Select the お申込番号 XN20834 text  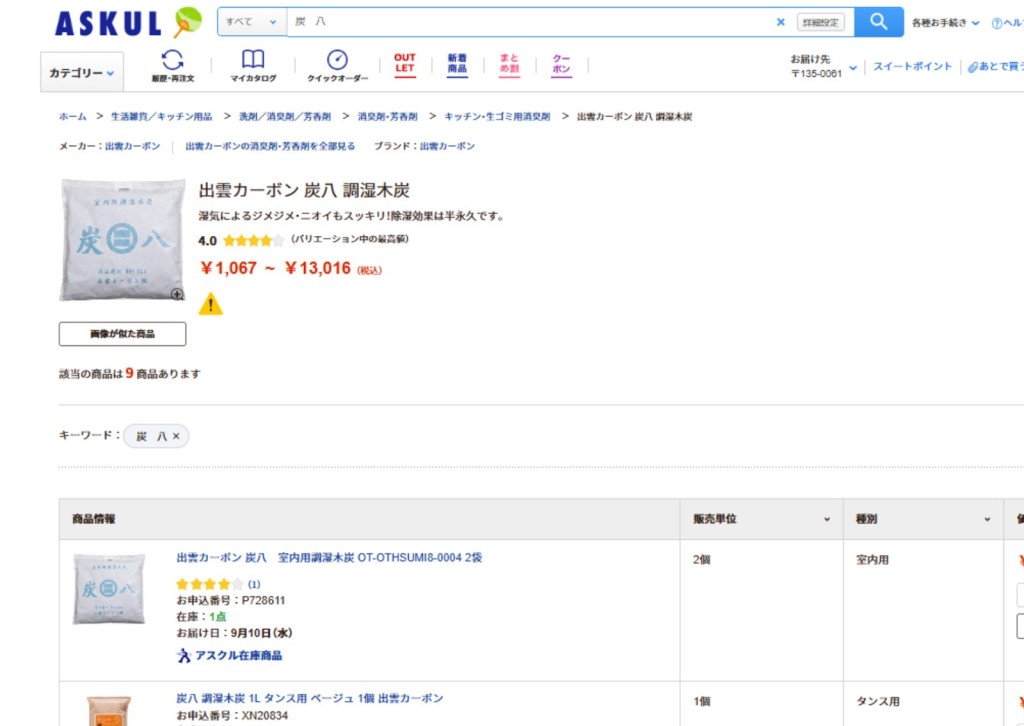[x=232, y=716]
